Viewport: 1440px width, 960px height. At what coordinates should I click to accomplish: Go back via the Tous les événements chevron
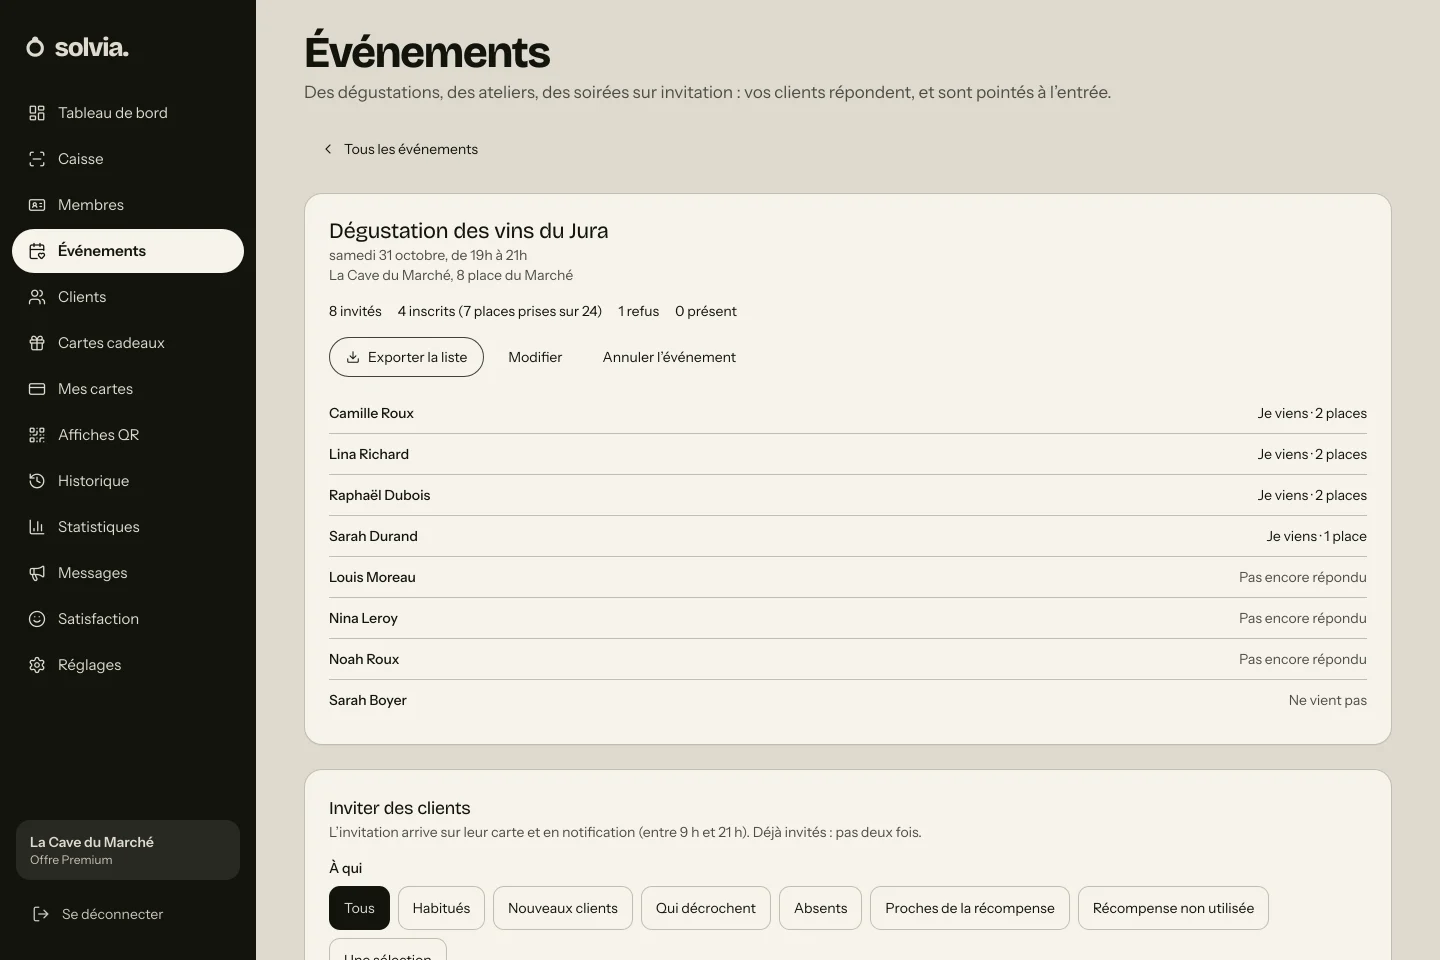click(328, 149)
